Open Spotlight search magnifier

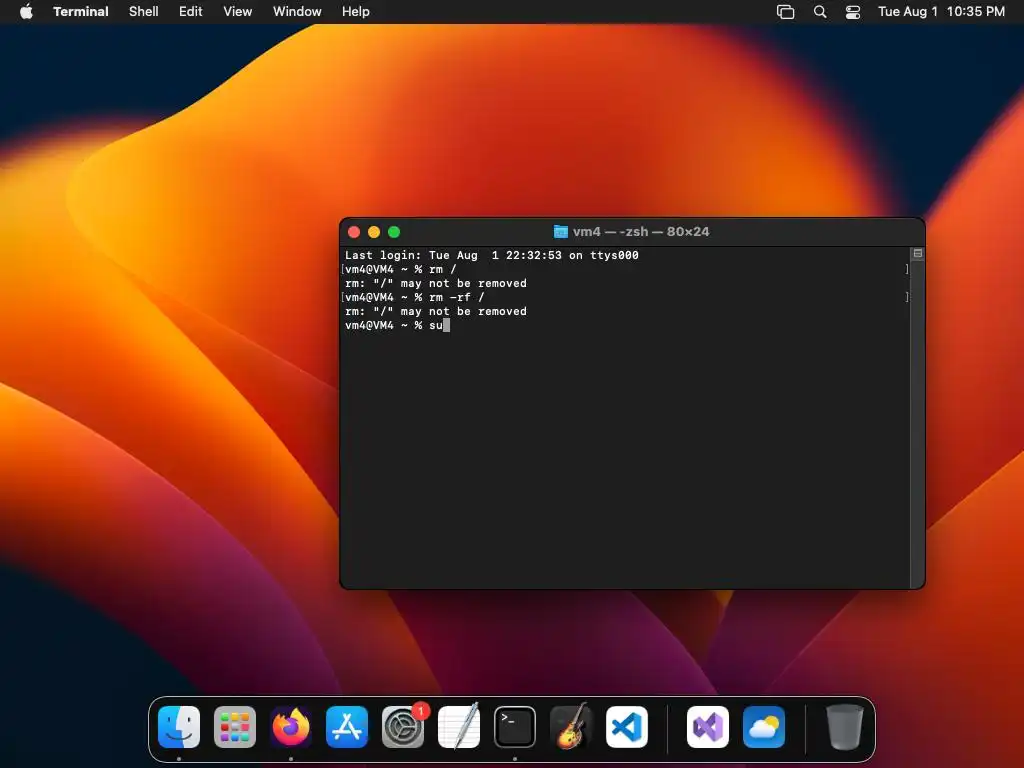820,12
